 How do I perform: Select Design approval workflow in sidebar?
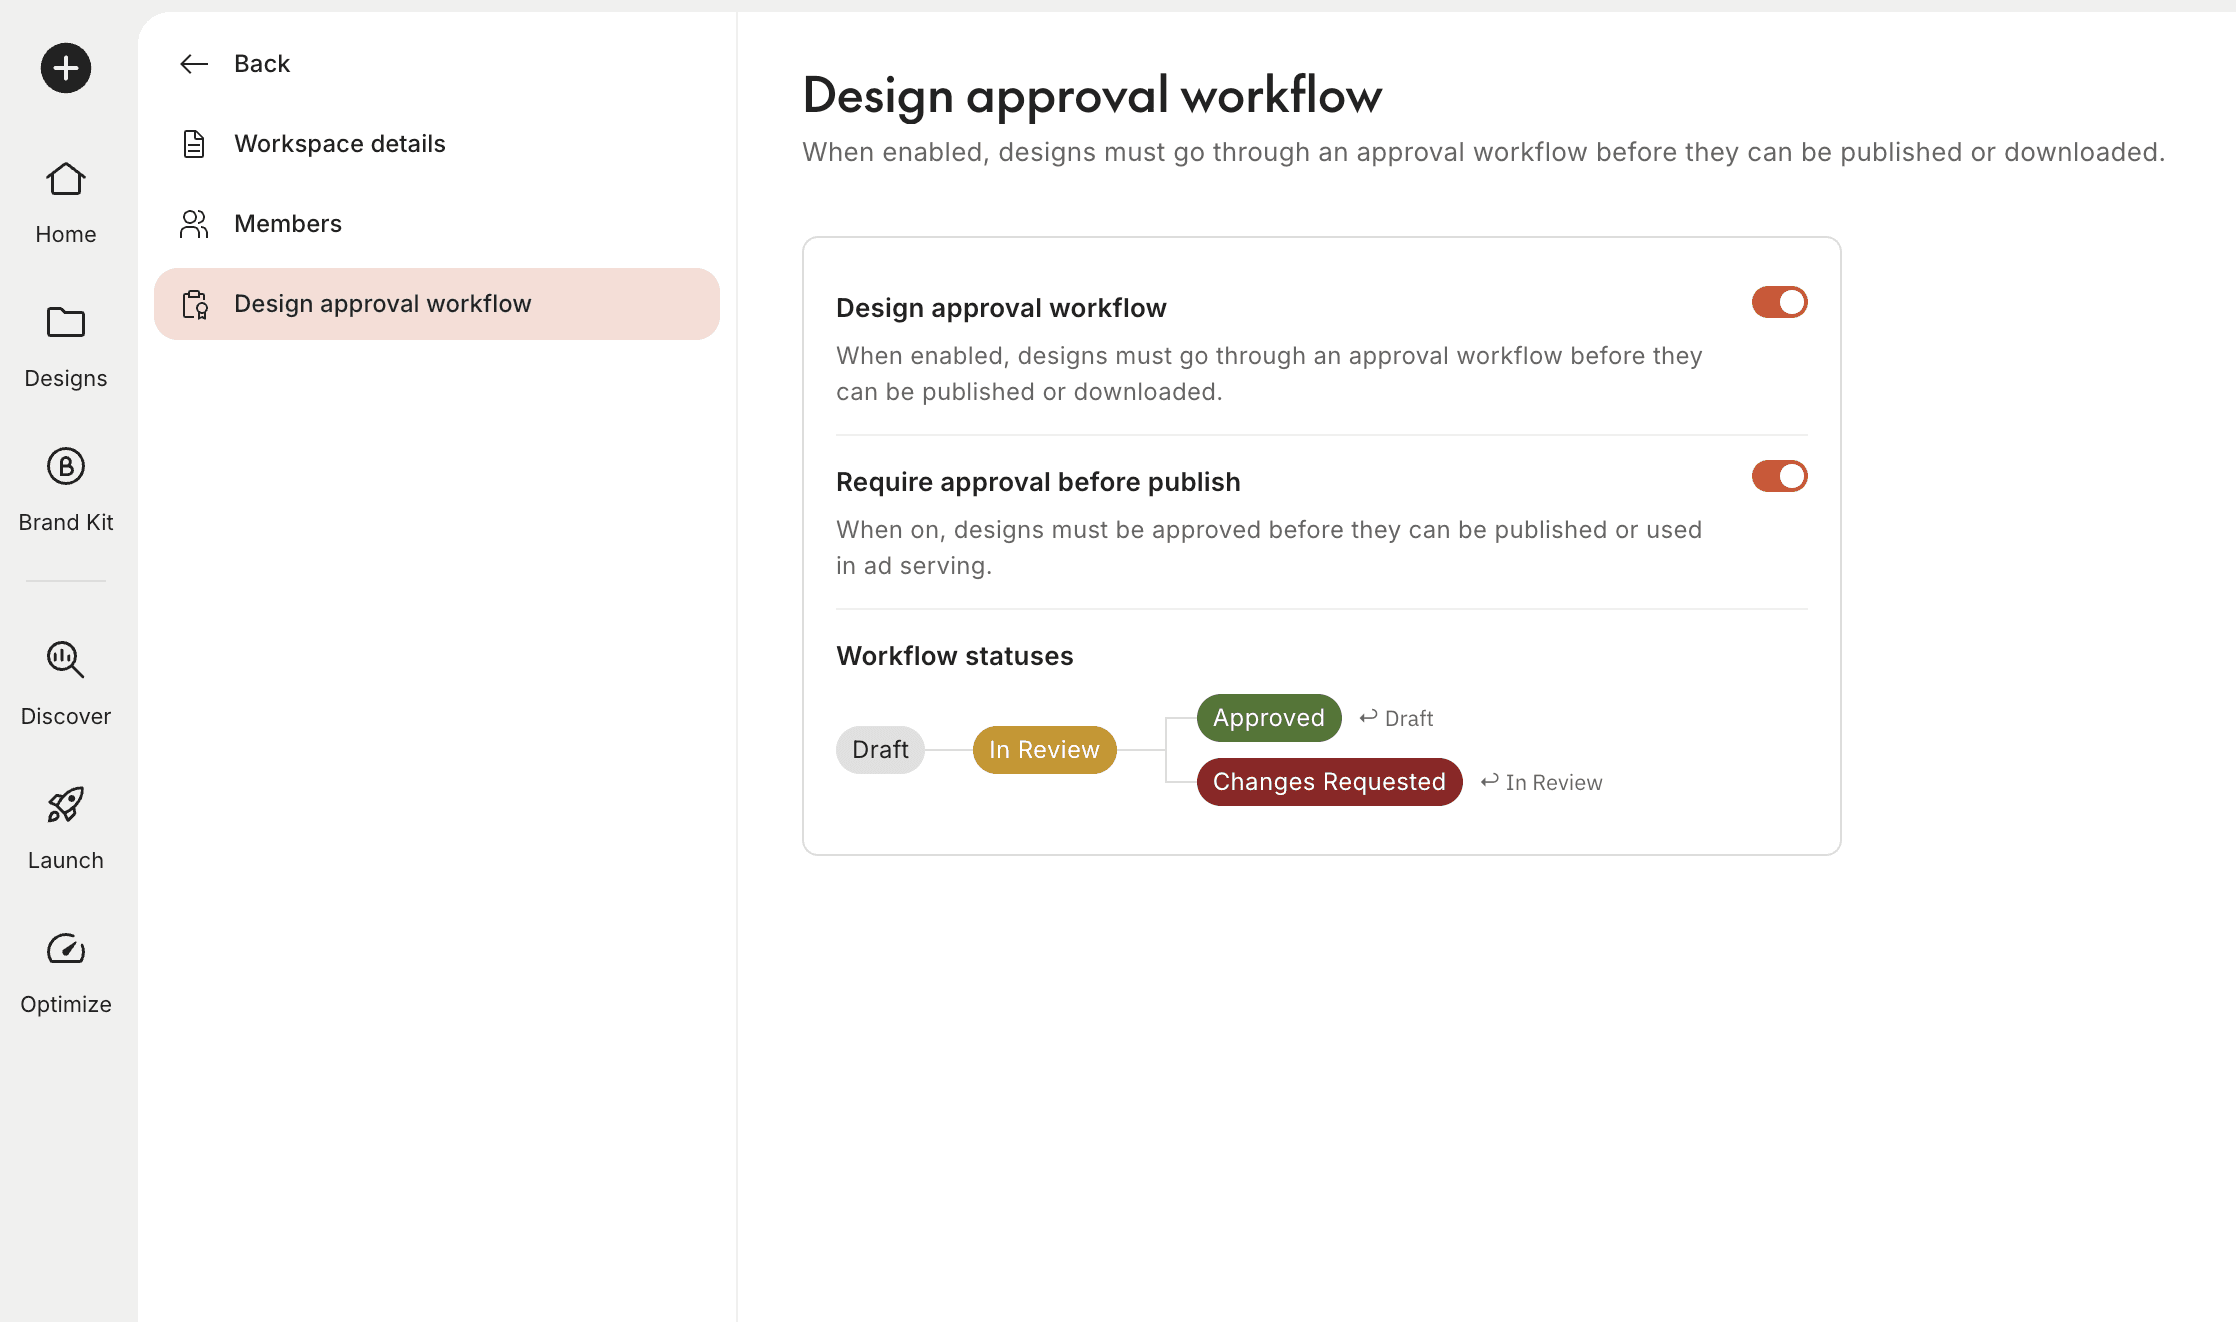coord(383,303)
